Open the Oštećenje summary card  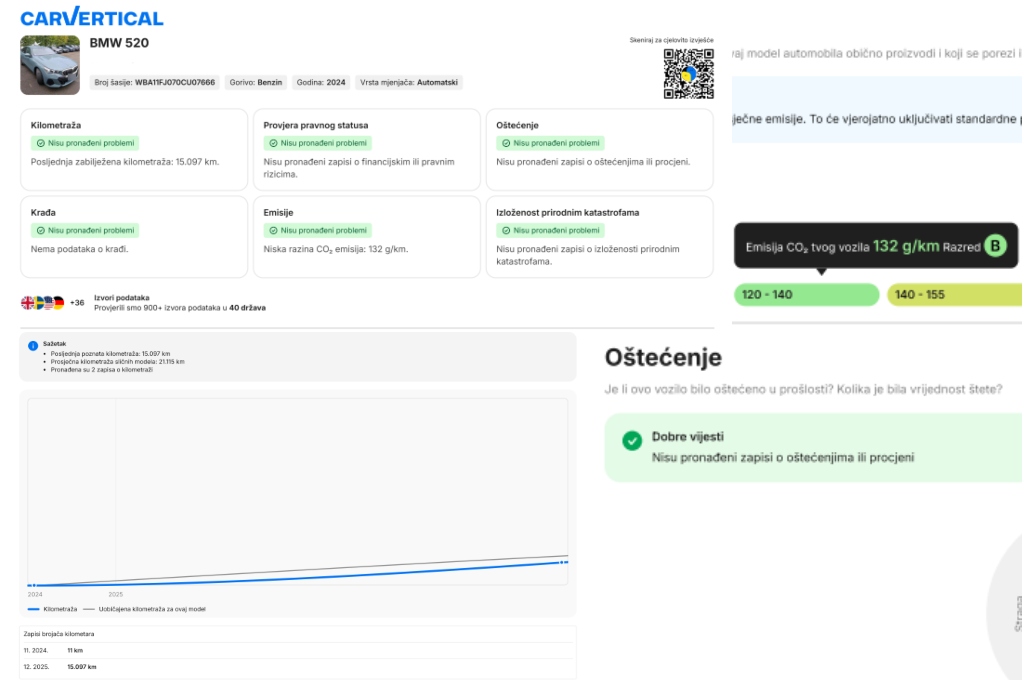(x=599, y=149)
